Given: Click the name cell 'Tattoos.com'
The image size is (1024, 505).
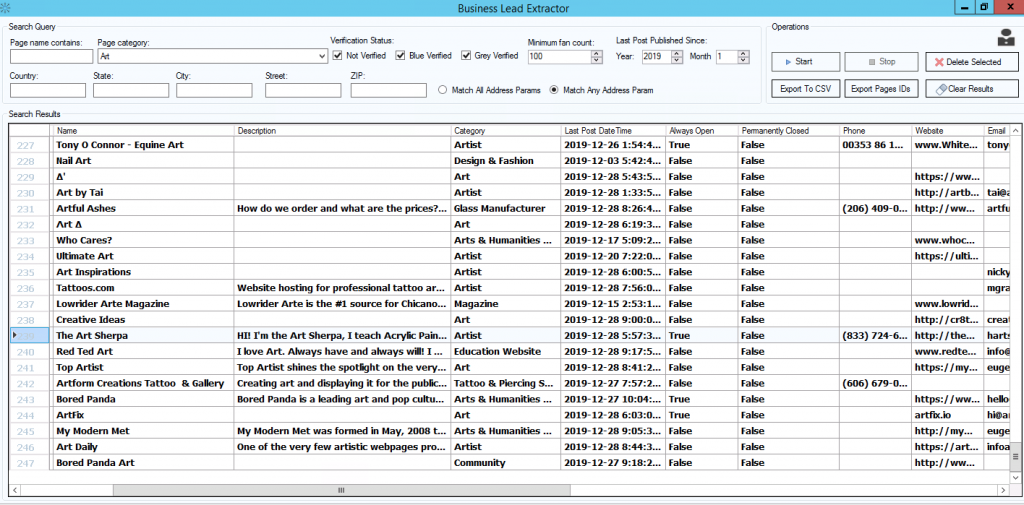Looking at the screenshot, I should coord(143,288).
